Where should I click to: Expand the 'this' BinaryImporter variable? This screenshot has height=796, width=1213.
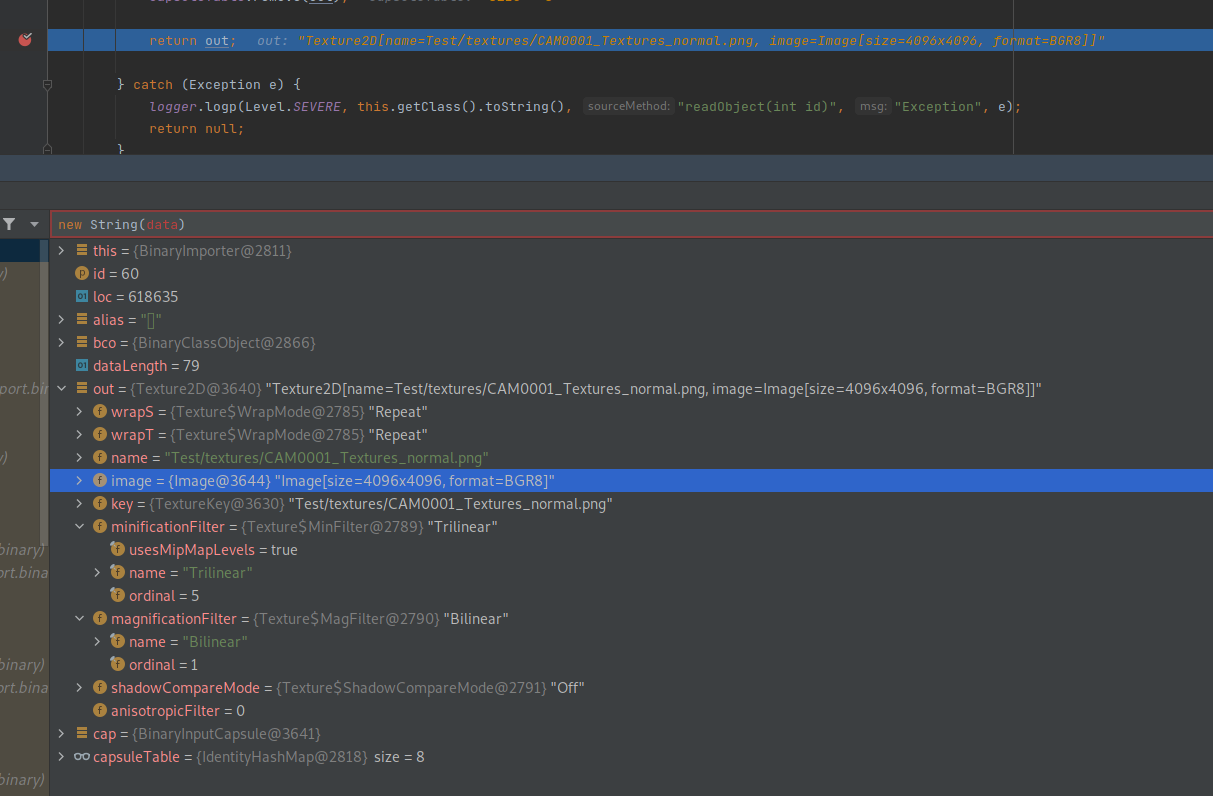62,251
